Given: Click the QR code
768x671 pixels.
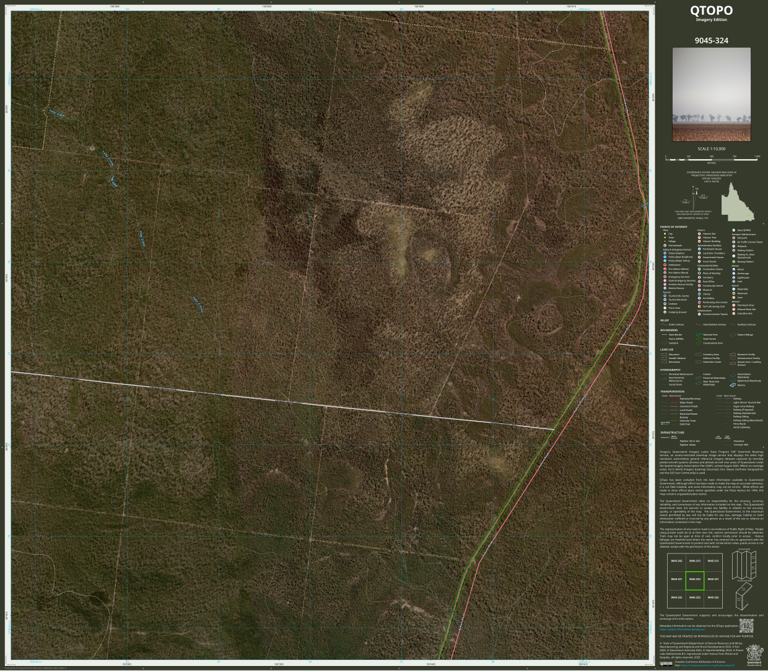Looking at the screenshot, I should point(746,626).
